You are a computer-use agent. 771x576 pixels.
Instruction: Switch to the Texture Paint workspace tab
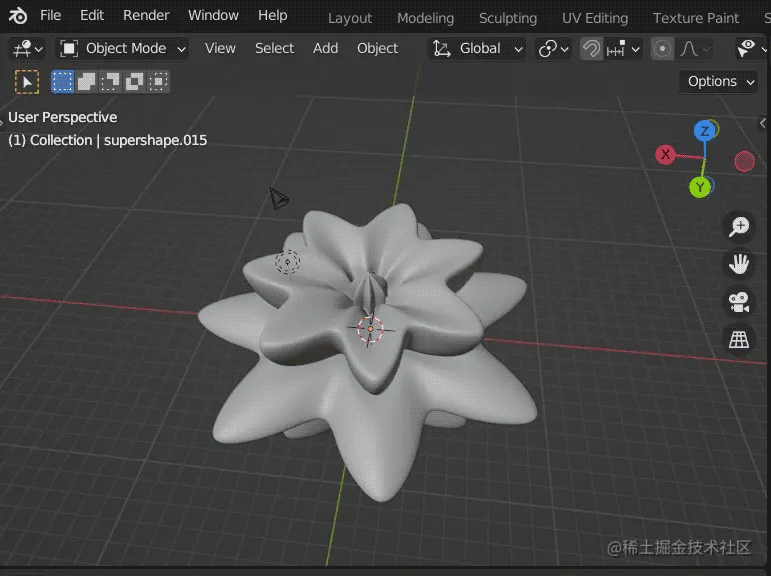696,18
